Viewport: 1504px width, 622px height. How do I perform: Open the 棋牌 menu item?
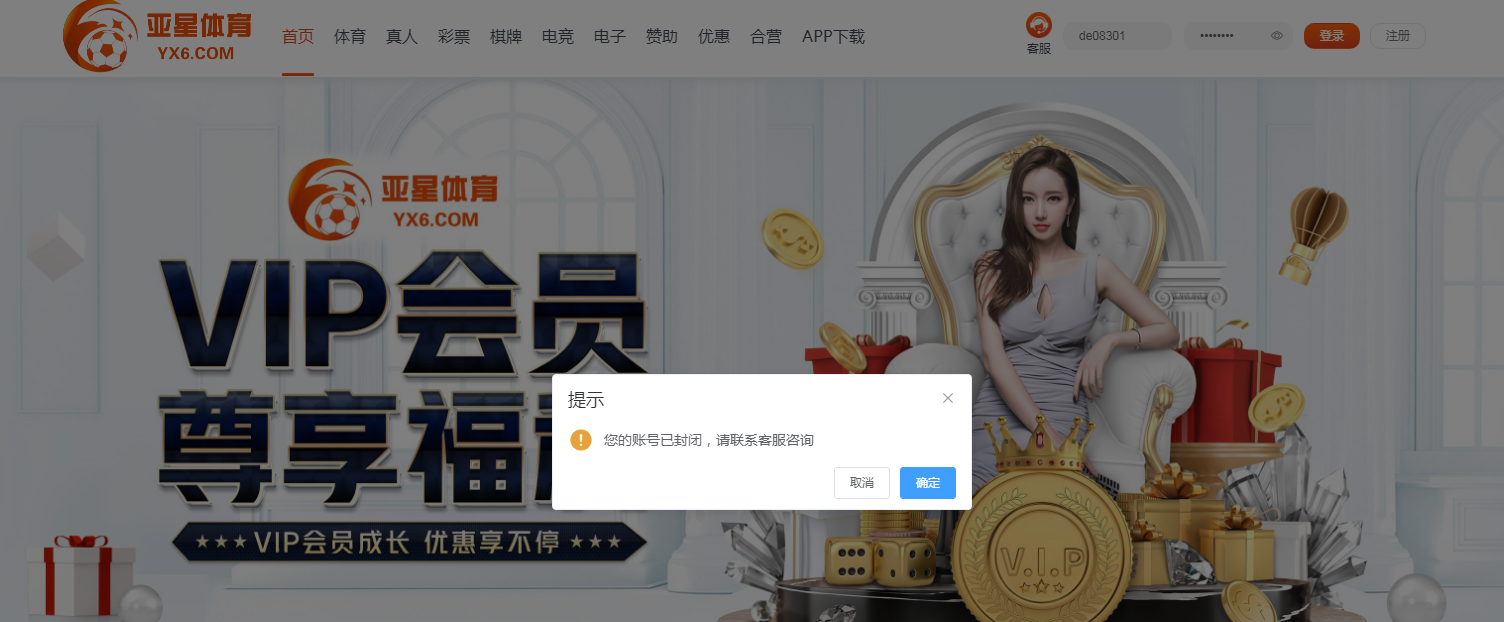tap(506, 37)
